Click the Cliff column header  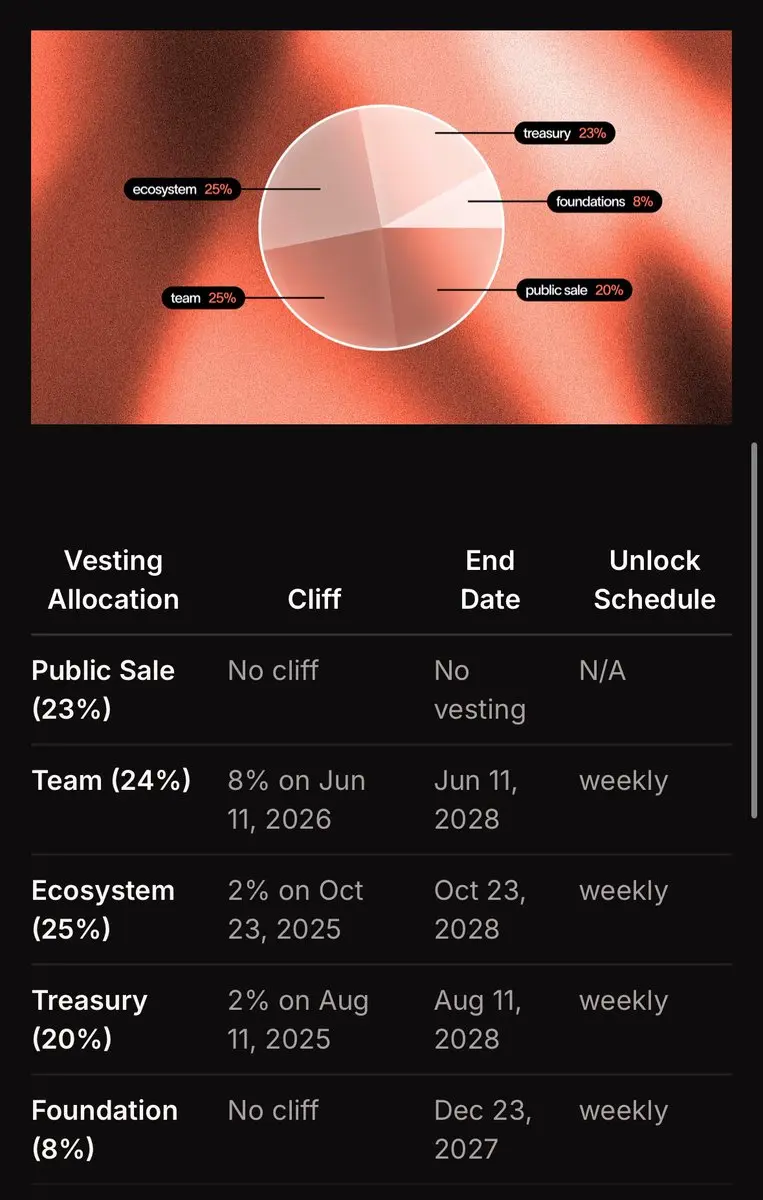314,599
